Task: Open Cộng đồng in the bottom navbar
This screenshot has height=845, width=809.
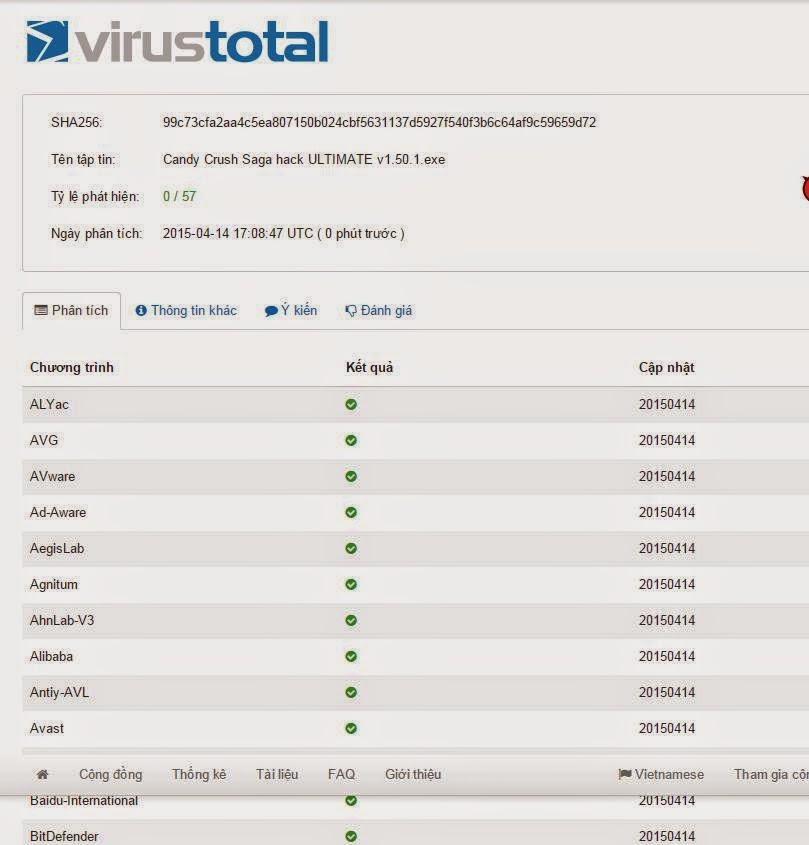Action: click(x=110, y=774)
